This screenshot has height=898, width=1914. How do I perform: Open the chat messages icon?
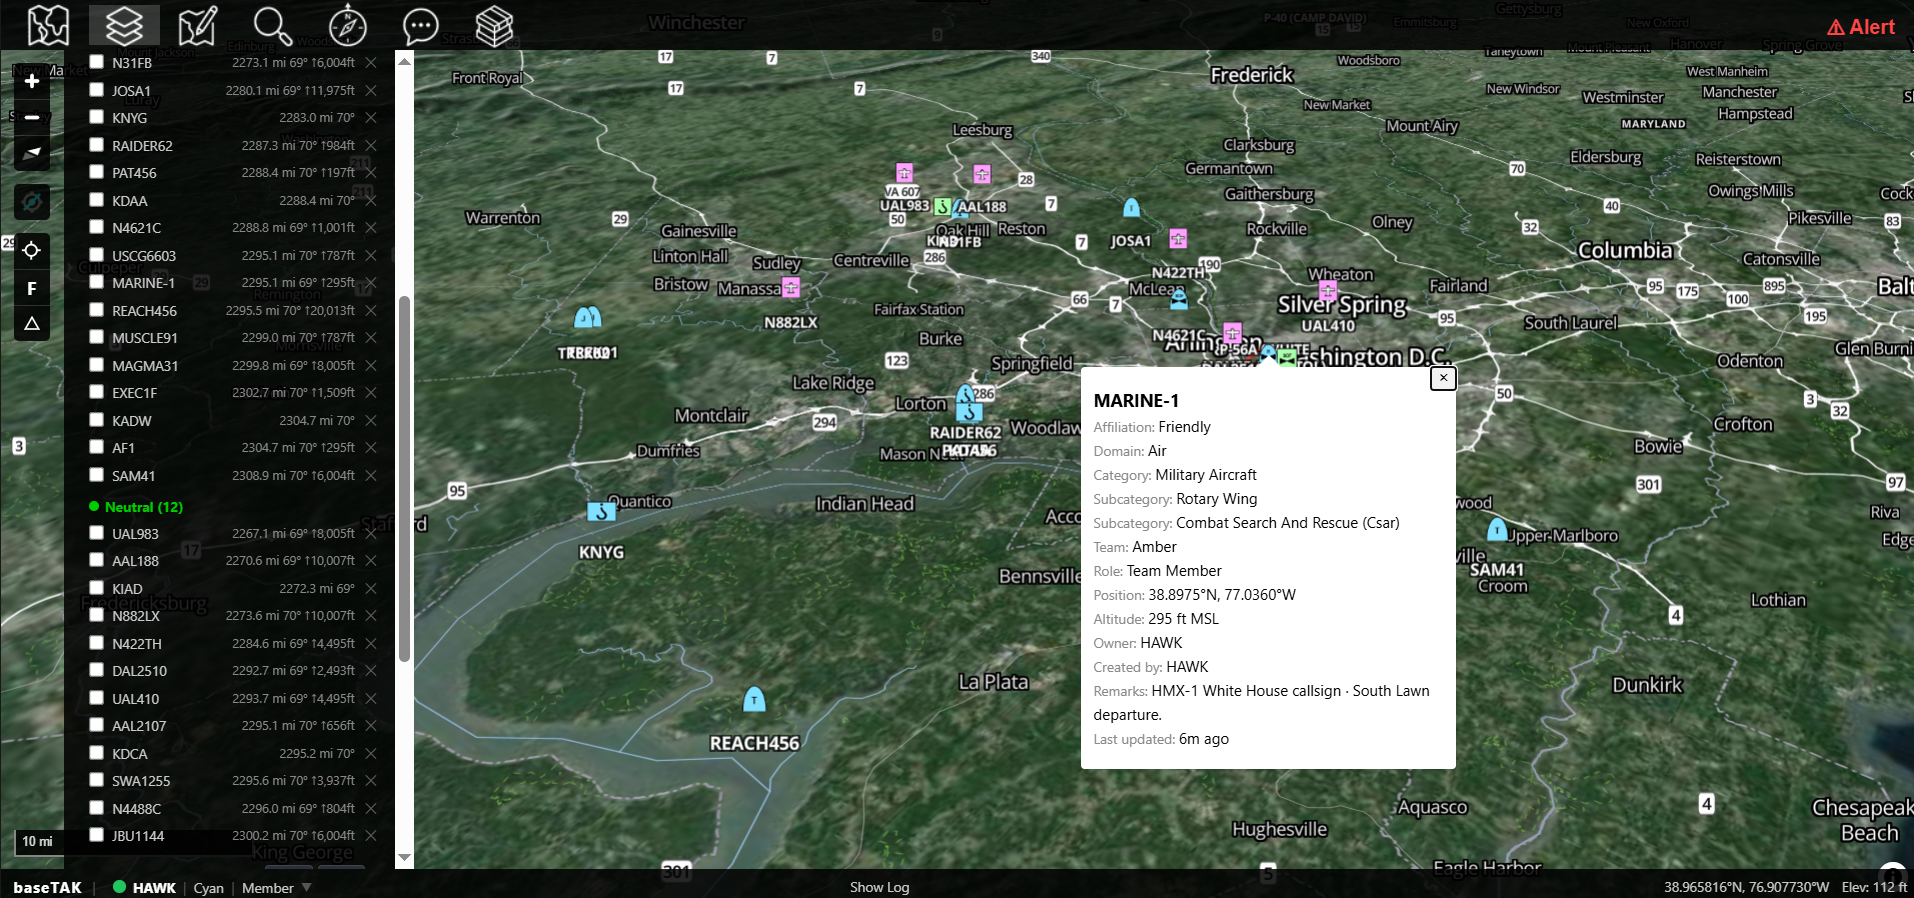(x=420, y=26)
